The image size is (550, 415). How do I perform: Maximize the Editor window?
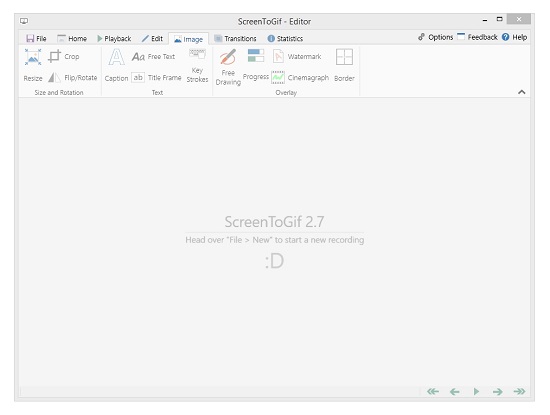point(499,19)
